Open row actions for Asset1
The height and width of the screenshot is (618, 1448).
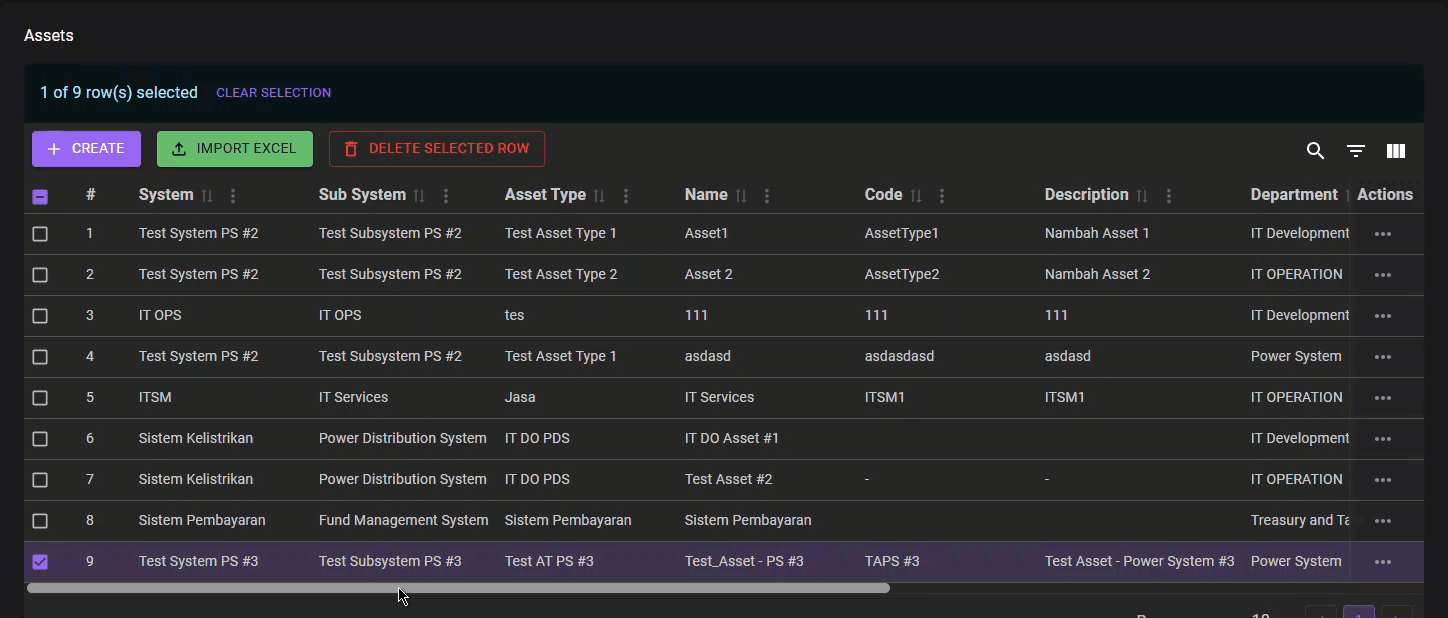click(x=1383, y=234)
